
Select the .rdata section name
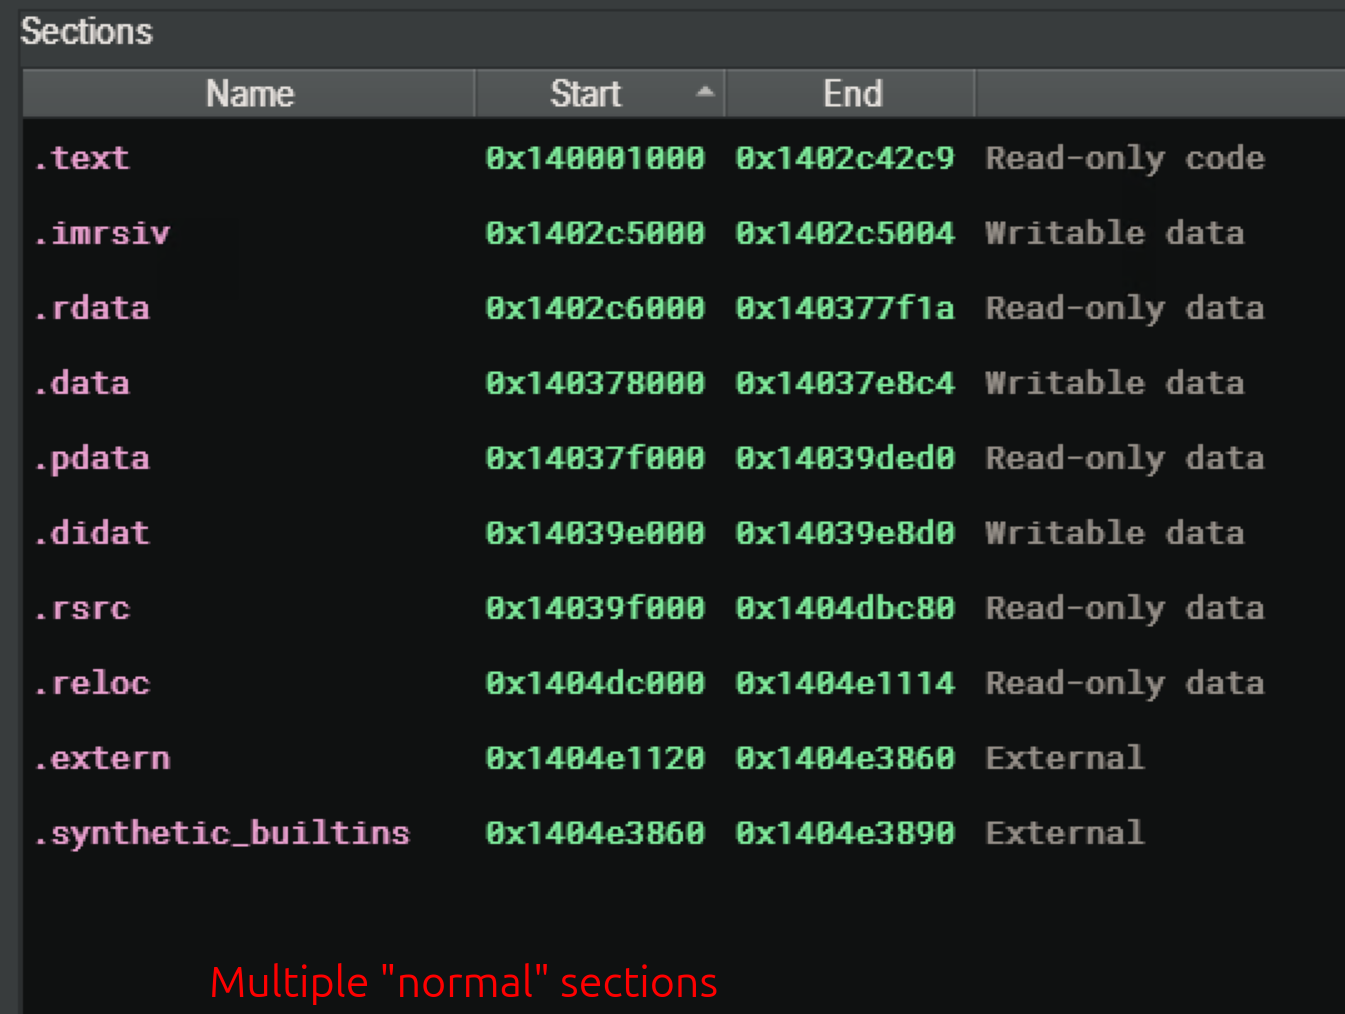(x=92, y=308)
